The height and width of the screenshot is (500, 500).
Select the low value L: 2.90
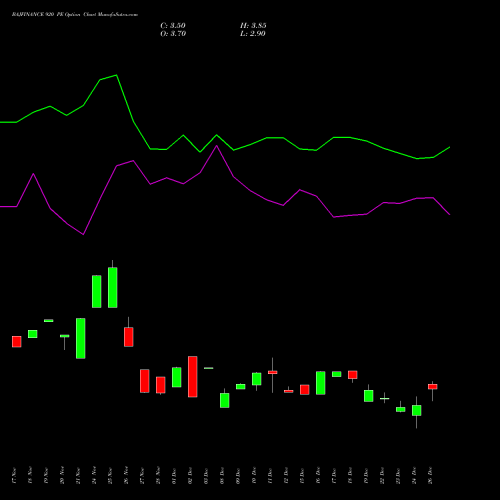click(253, 34)
